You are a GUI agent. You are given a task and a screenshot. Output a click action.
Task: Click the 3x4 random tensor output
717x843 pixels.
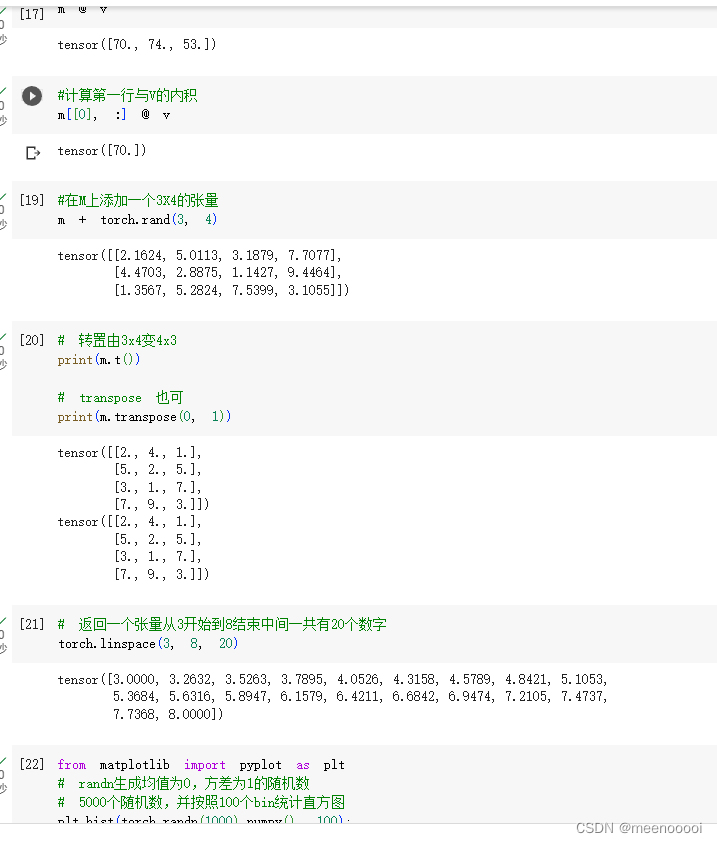pyautogui.click(x=204, y=273)
